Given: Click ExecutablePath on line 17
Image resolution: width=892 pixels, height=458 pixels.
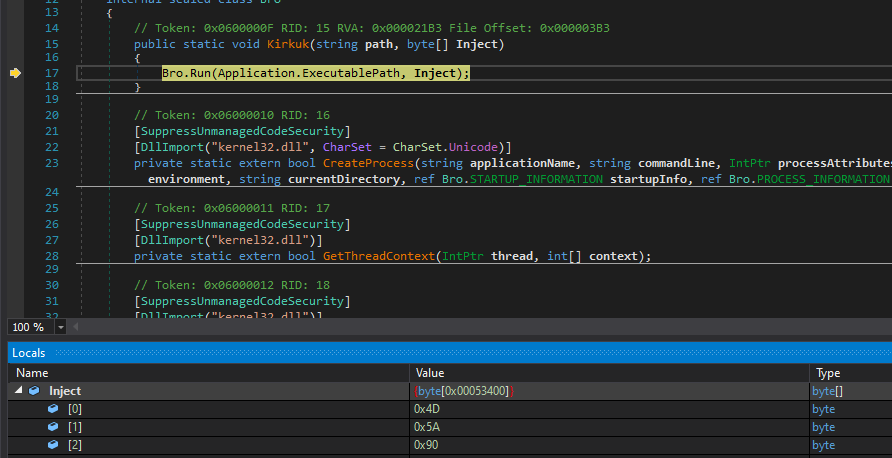Looking at the screenshot, I should [354, 73].
